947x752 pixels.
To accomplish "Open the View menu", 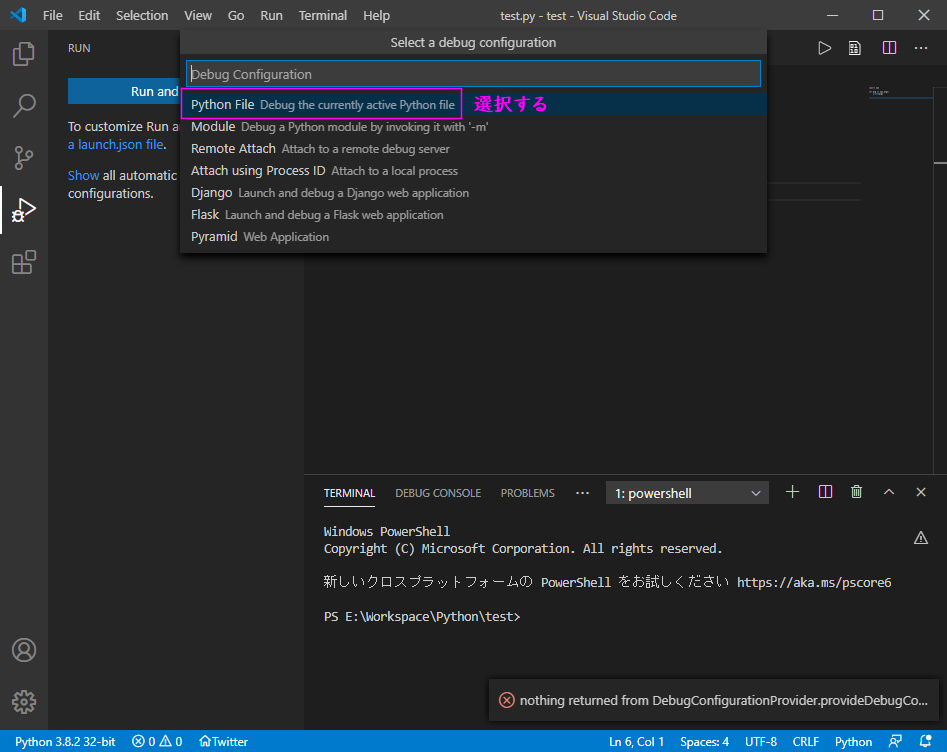I will (197, 16).
